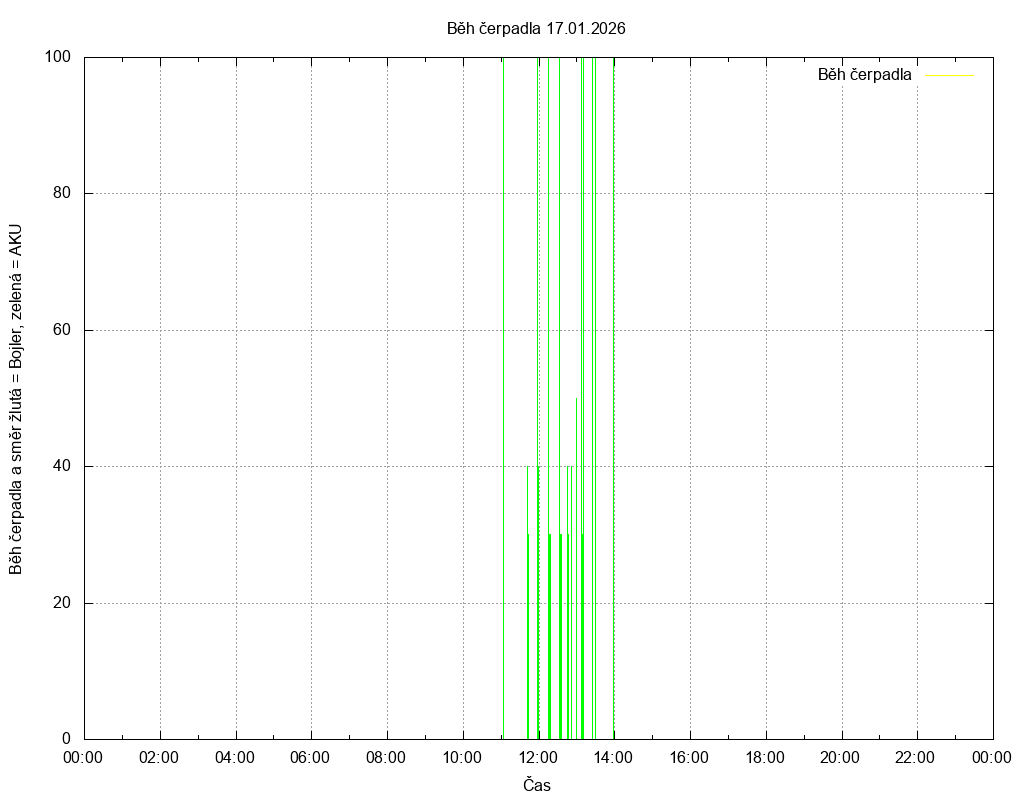Click the 60 value on y-axis
Viewport: 1024px width, 800px height.
click(61, 330)
